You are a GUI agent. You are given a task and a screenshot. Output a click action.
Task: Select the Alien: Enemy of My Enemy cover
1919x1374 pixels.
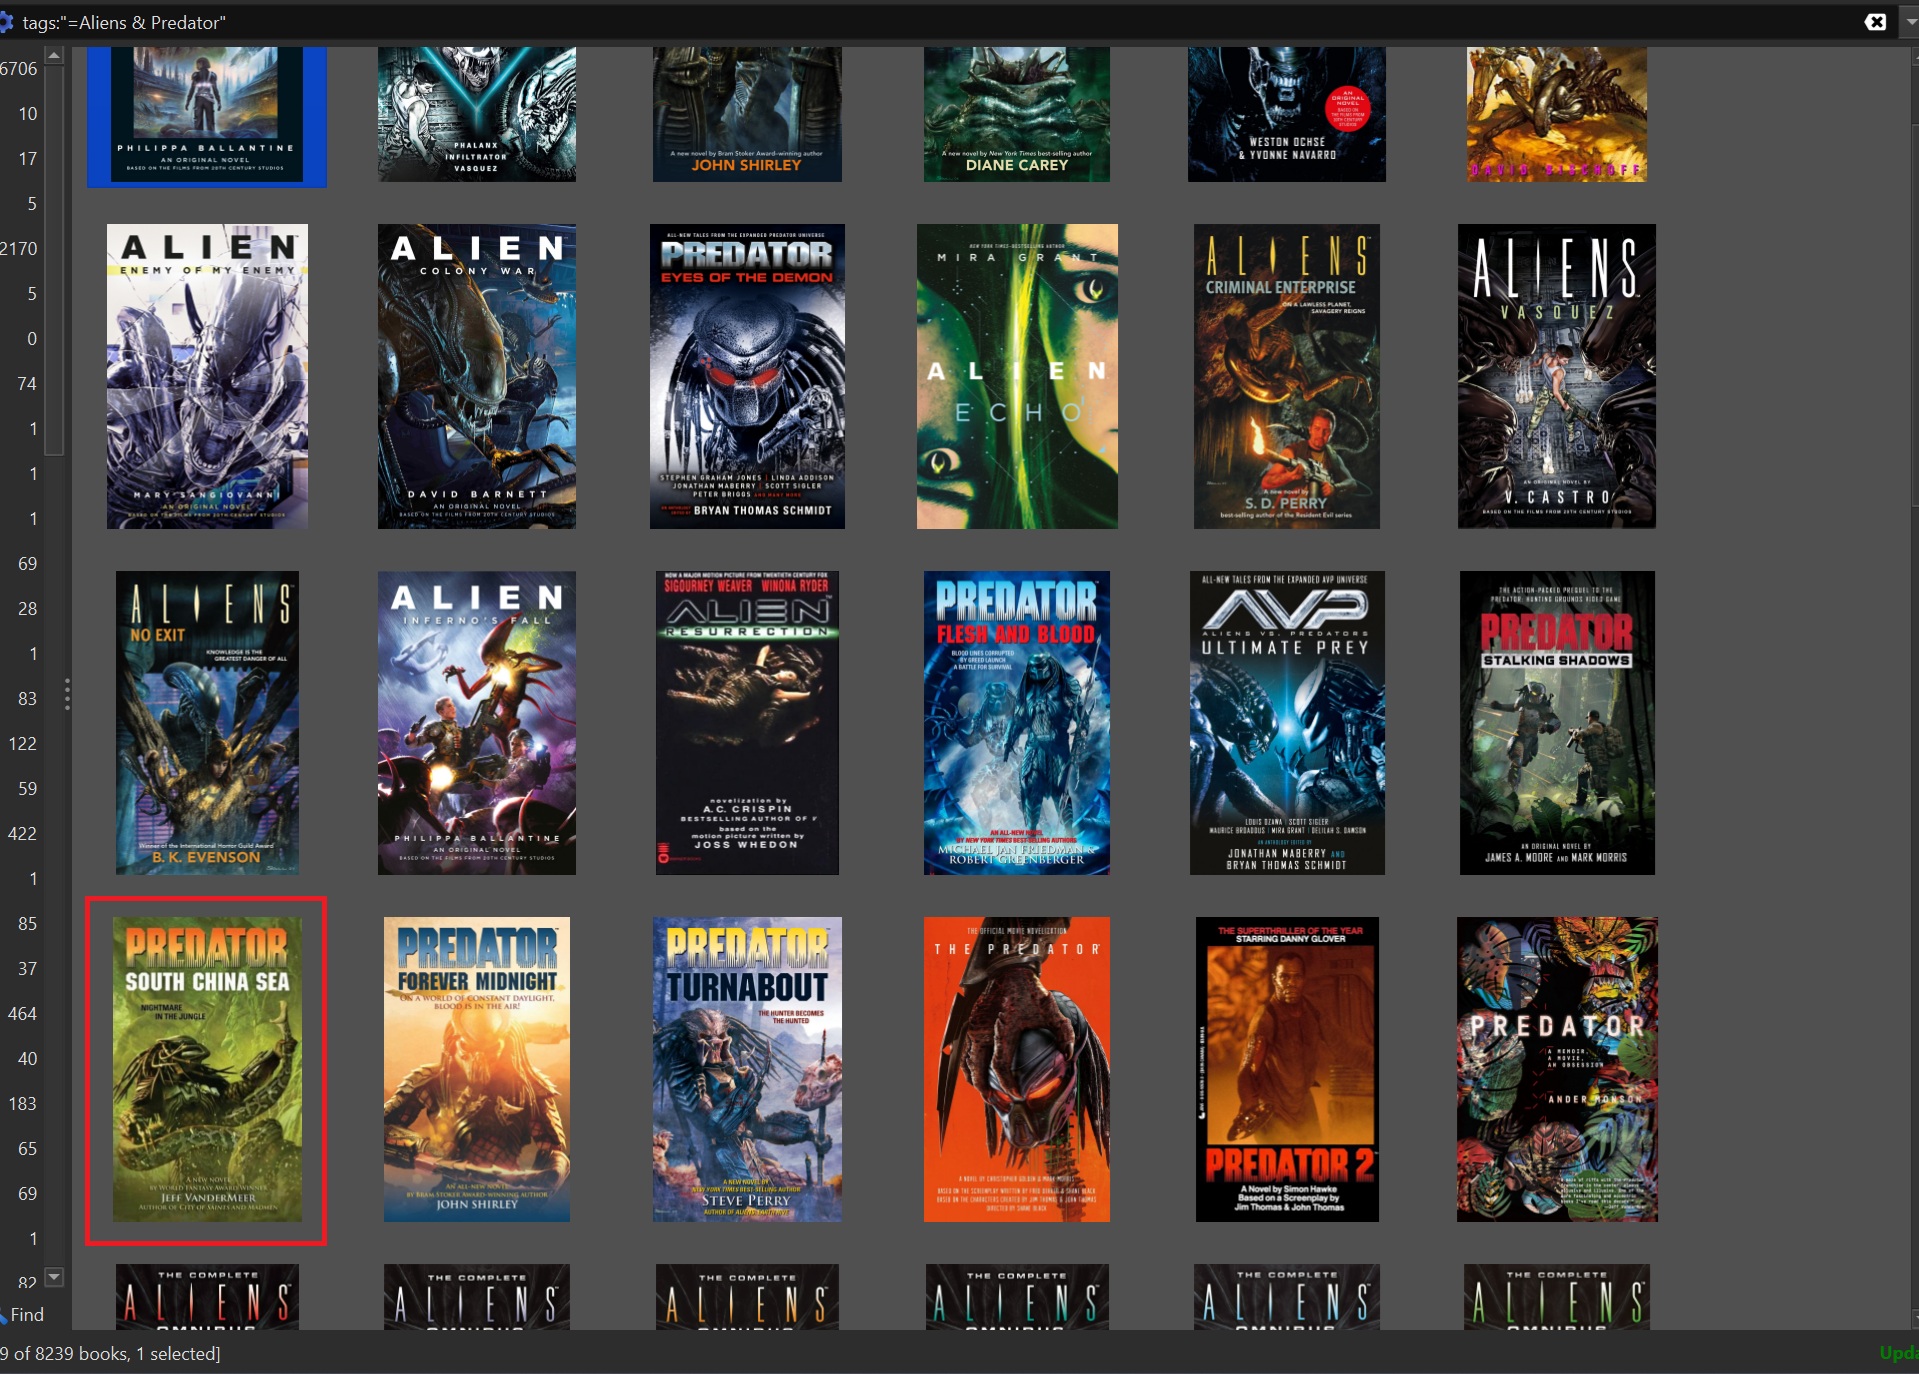coord(207,376)
